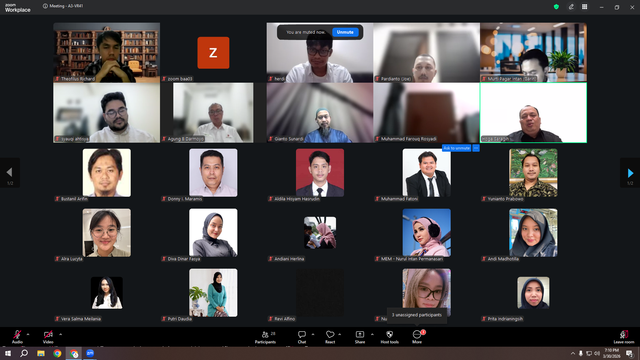Open Windows taskbar search
This screenshot has width=640, height=360.
(24, 353)
